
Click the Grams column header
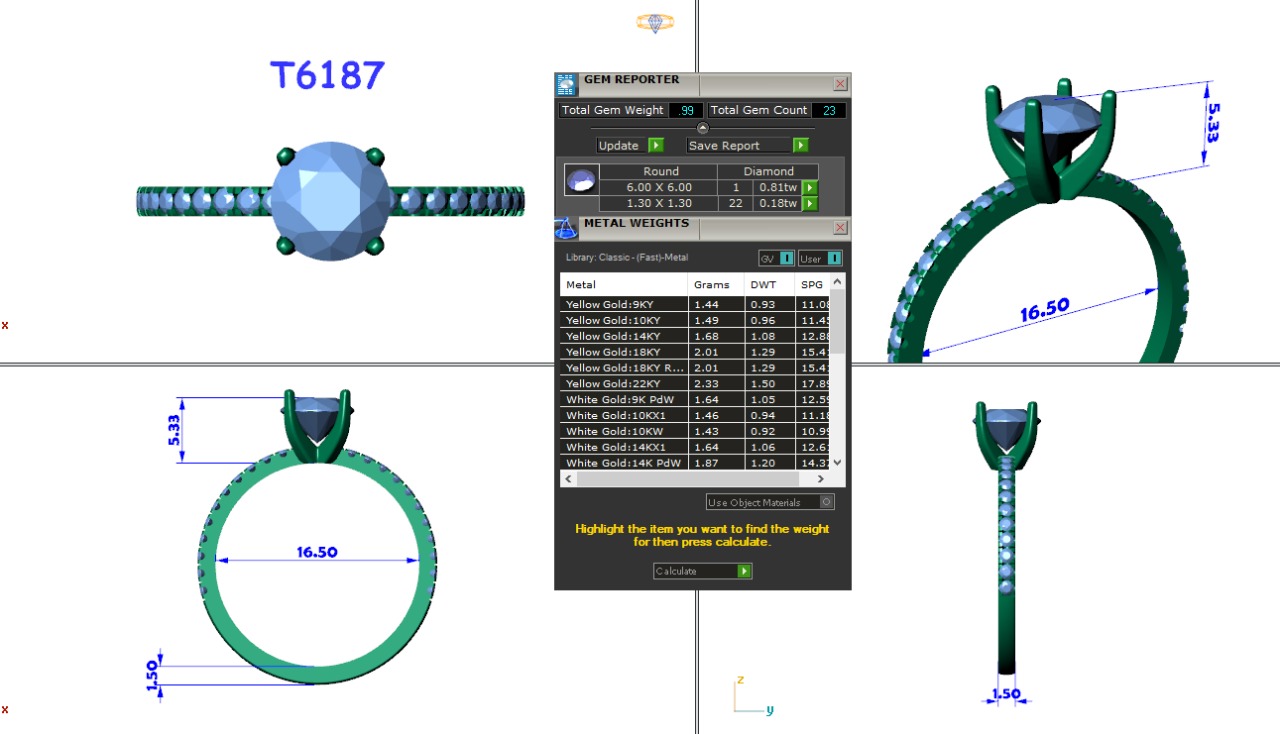711,285
